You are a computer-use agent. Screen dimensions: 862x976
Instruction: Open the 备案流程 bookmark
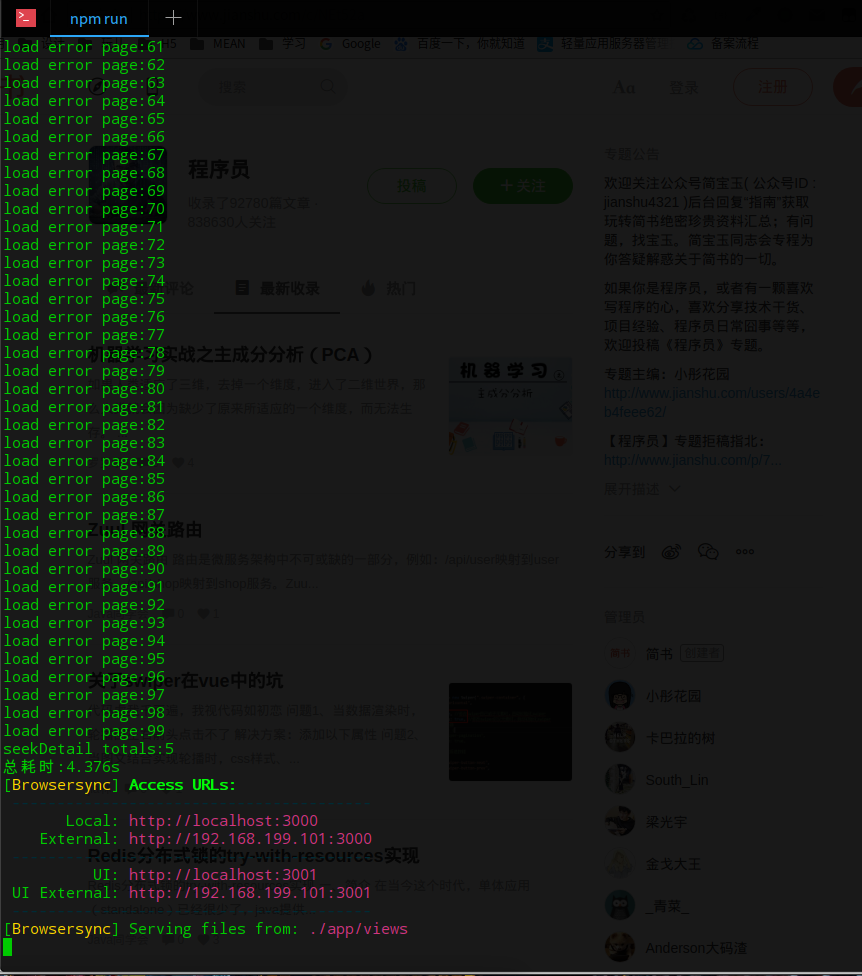coord(723,44)
